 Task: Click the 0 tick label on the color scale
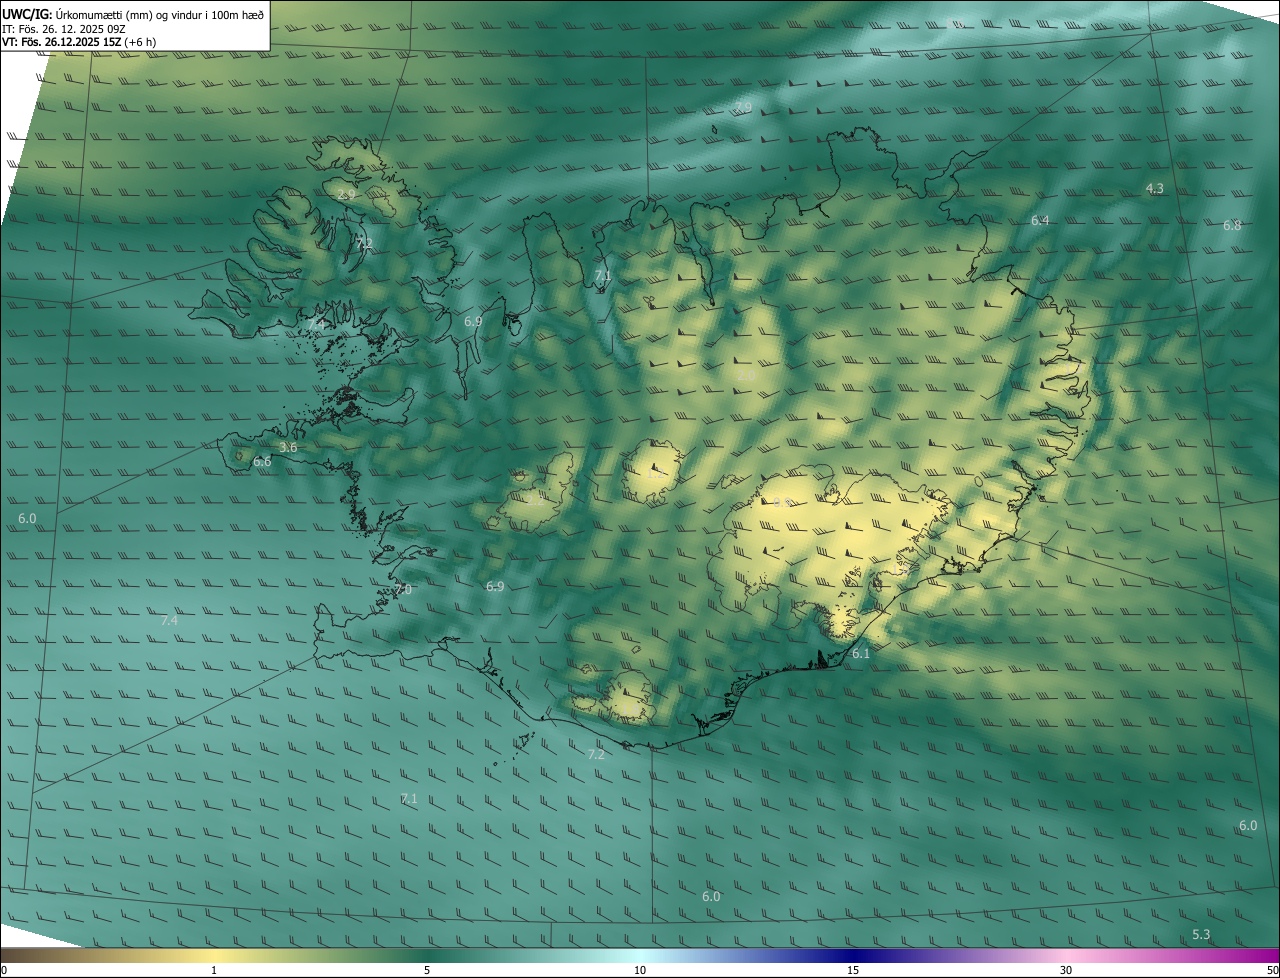pyautogui.click(x=4, y=970)
